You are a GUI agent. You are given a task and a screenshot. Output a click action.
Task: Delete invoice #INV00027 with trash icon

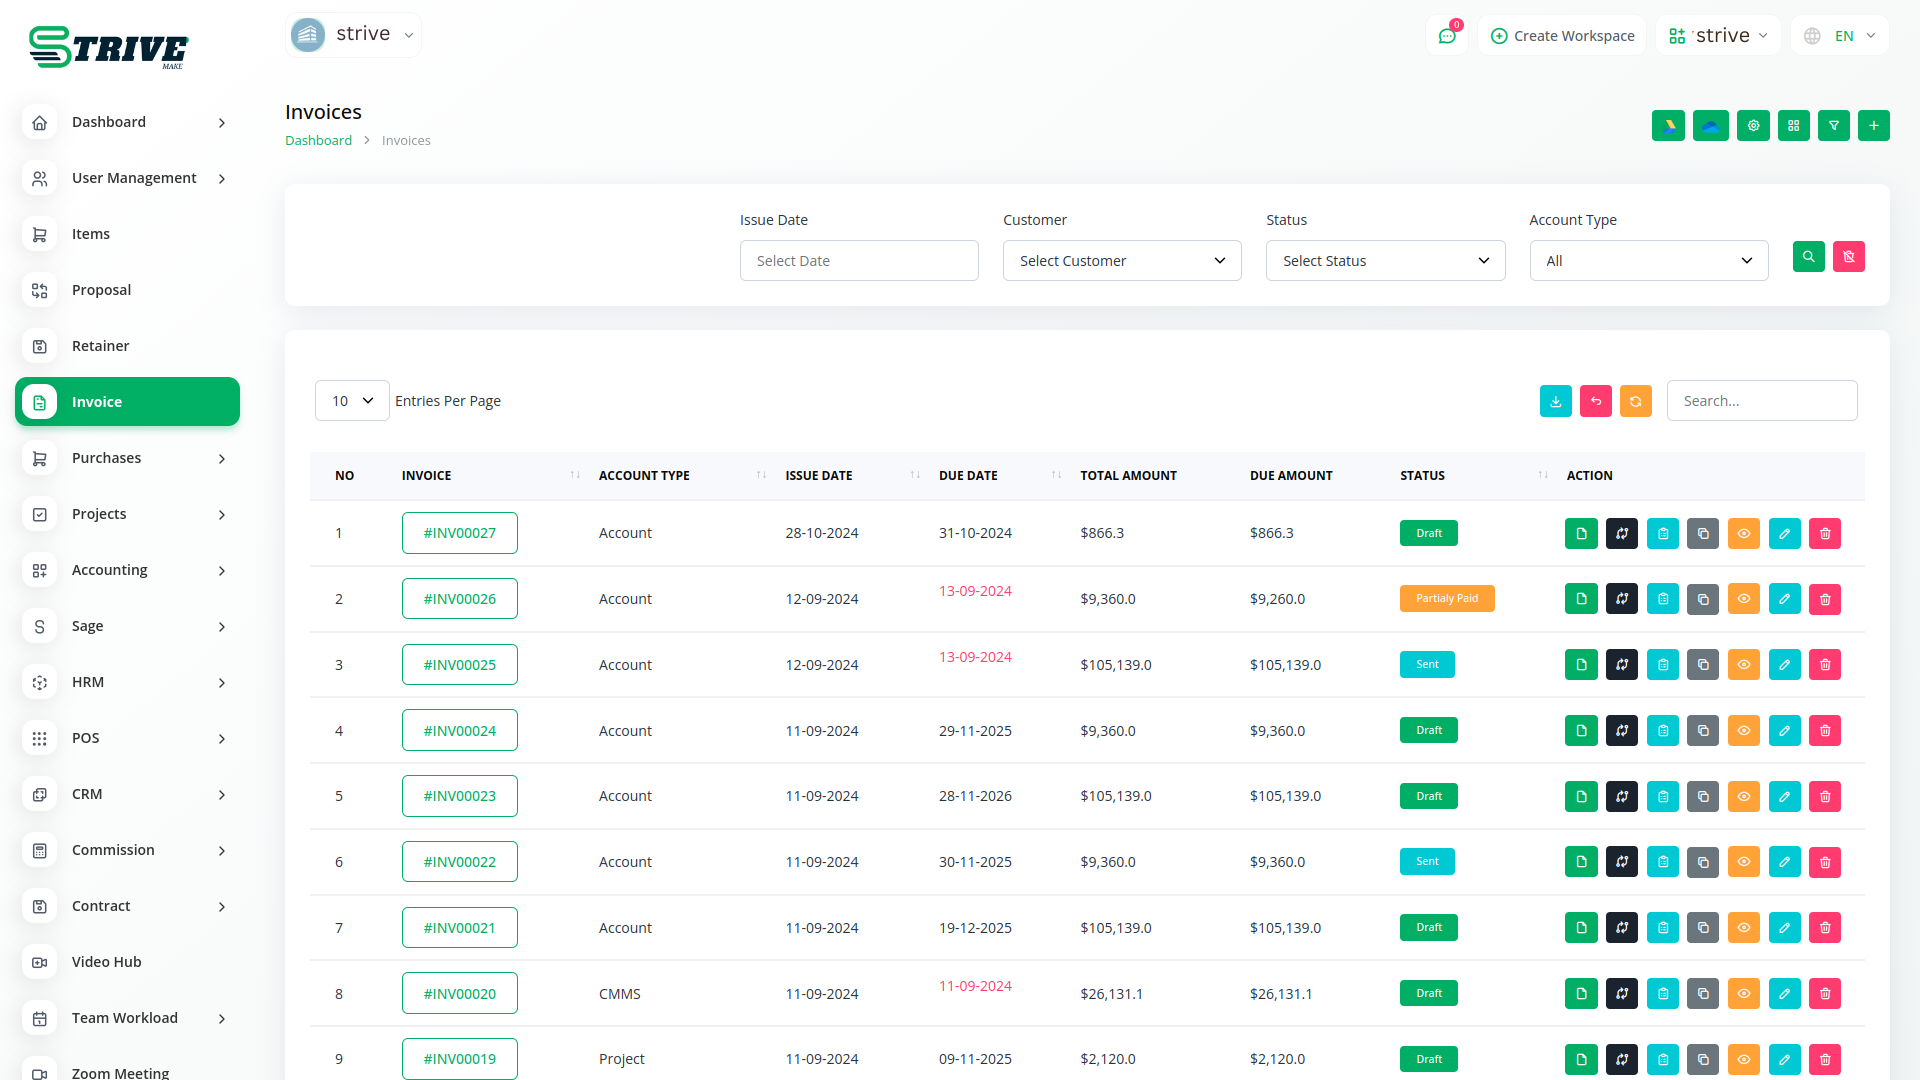[x=1824, y=534]
